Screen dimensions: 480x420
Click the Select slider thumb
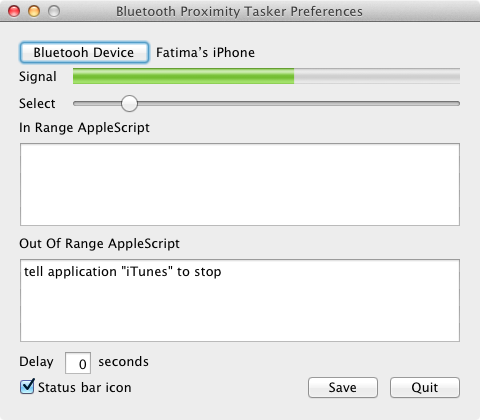[x=129, y=103]
